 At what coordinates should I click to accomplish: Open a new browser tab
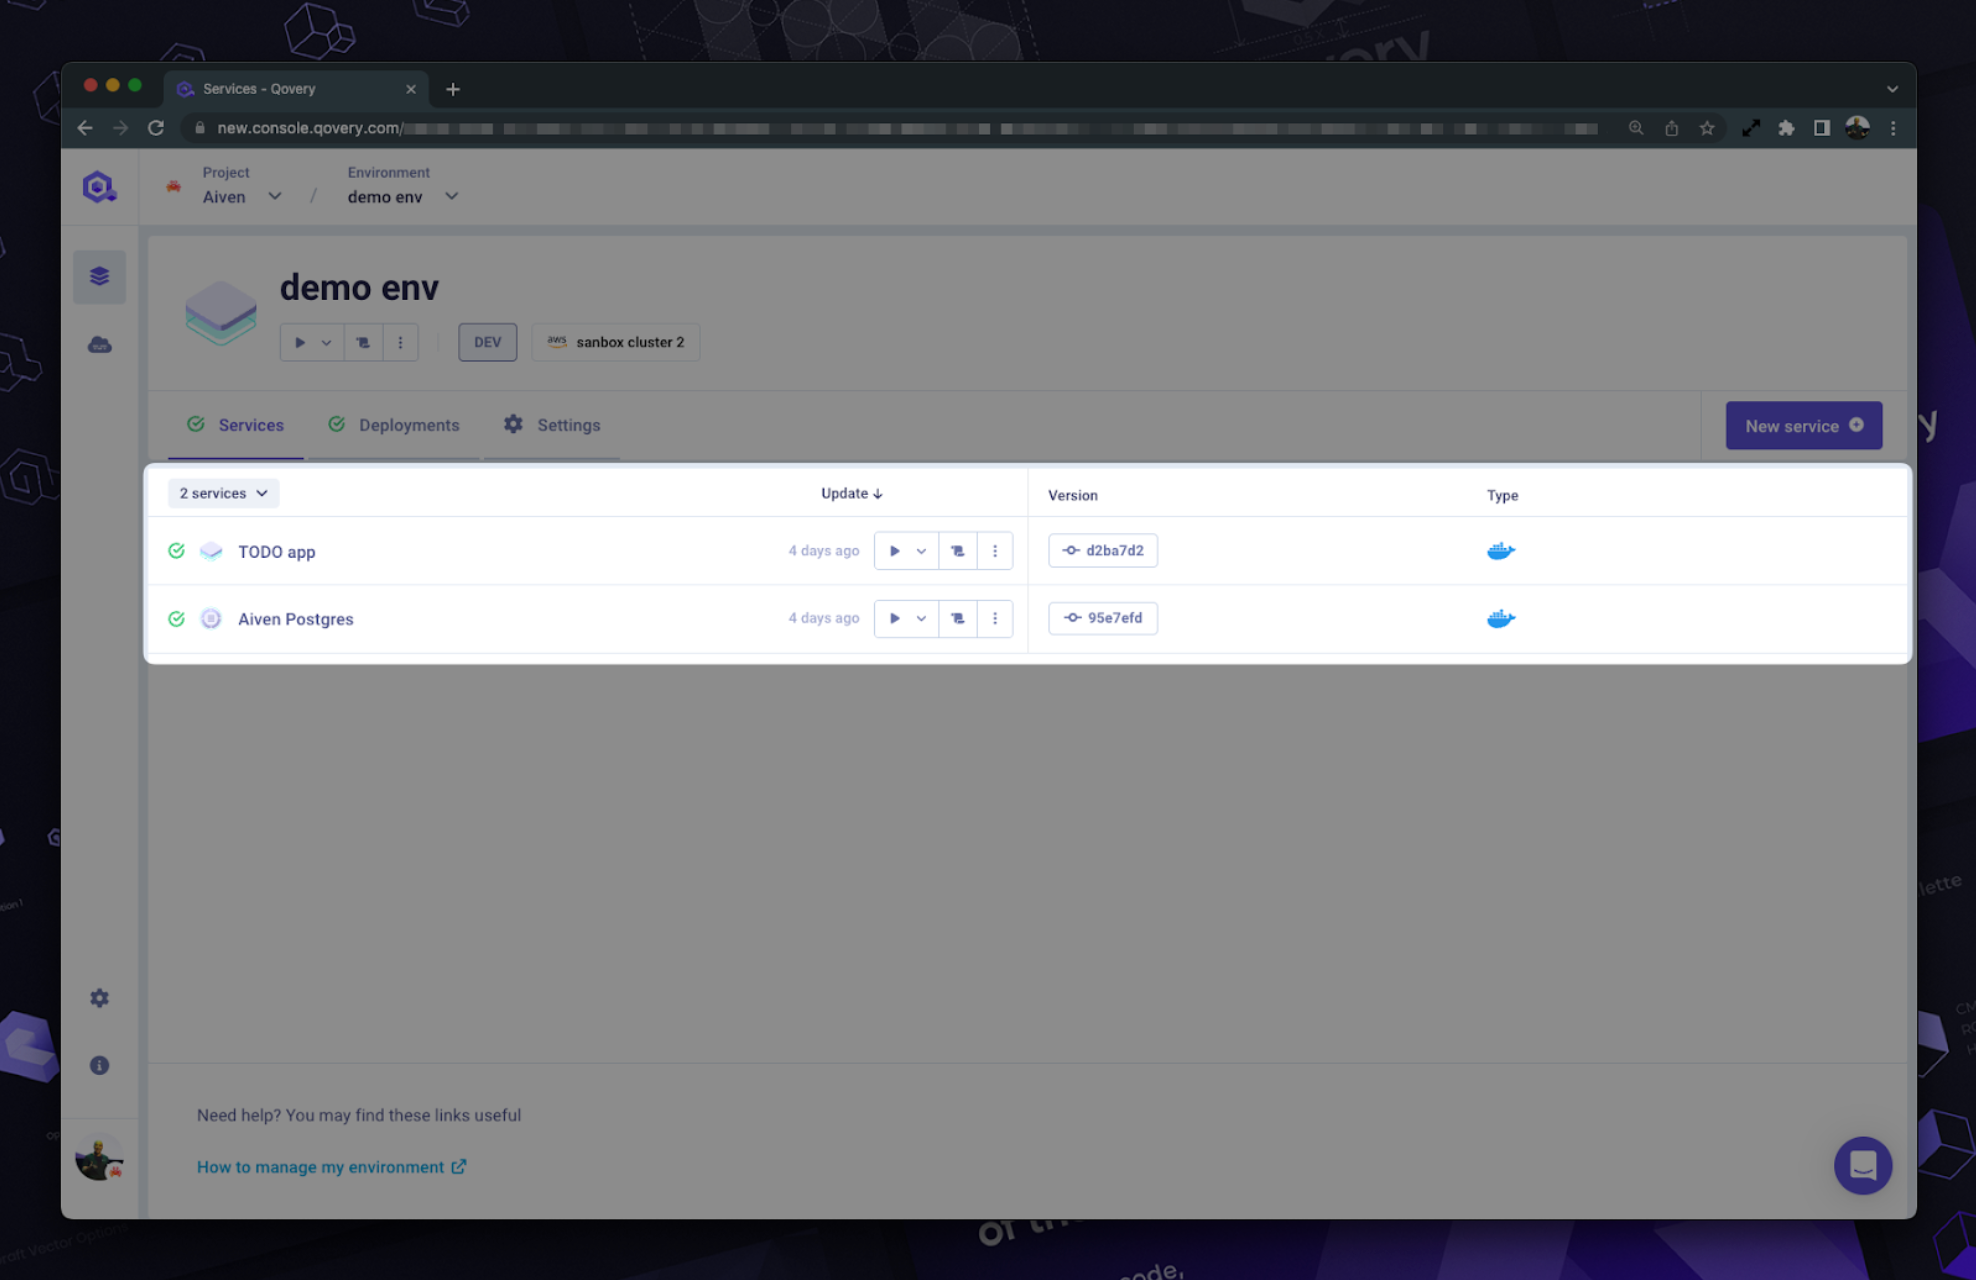453,89
